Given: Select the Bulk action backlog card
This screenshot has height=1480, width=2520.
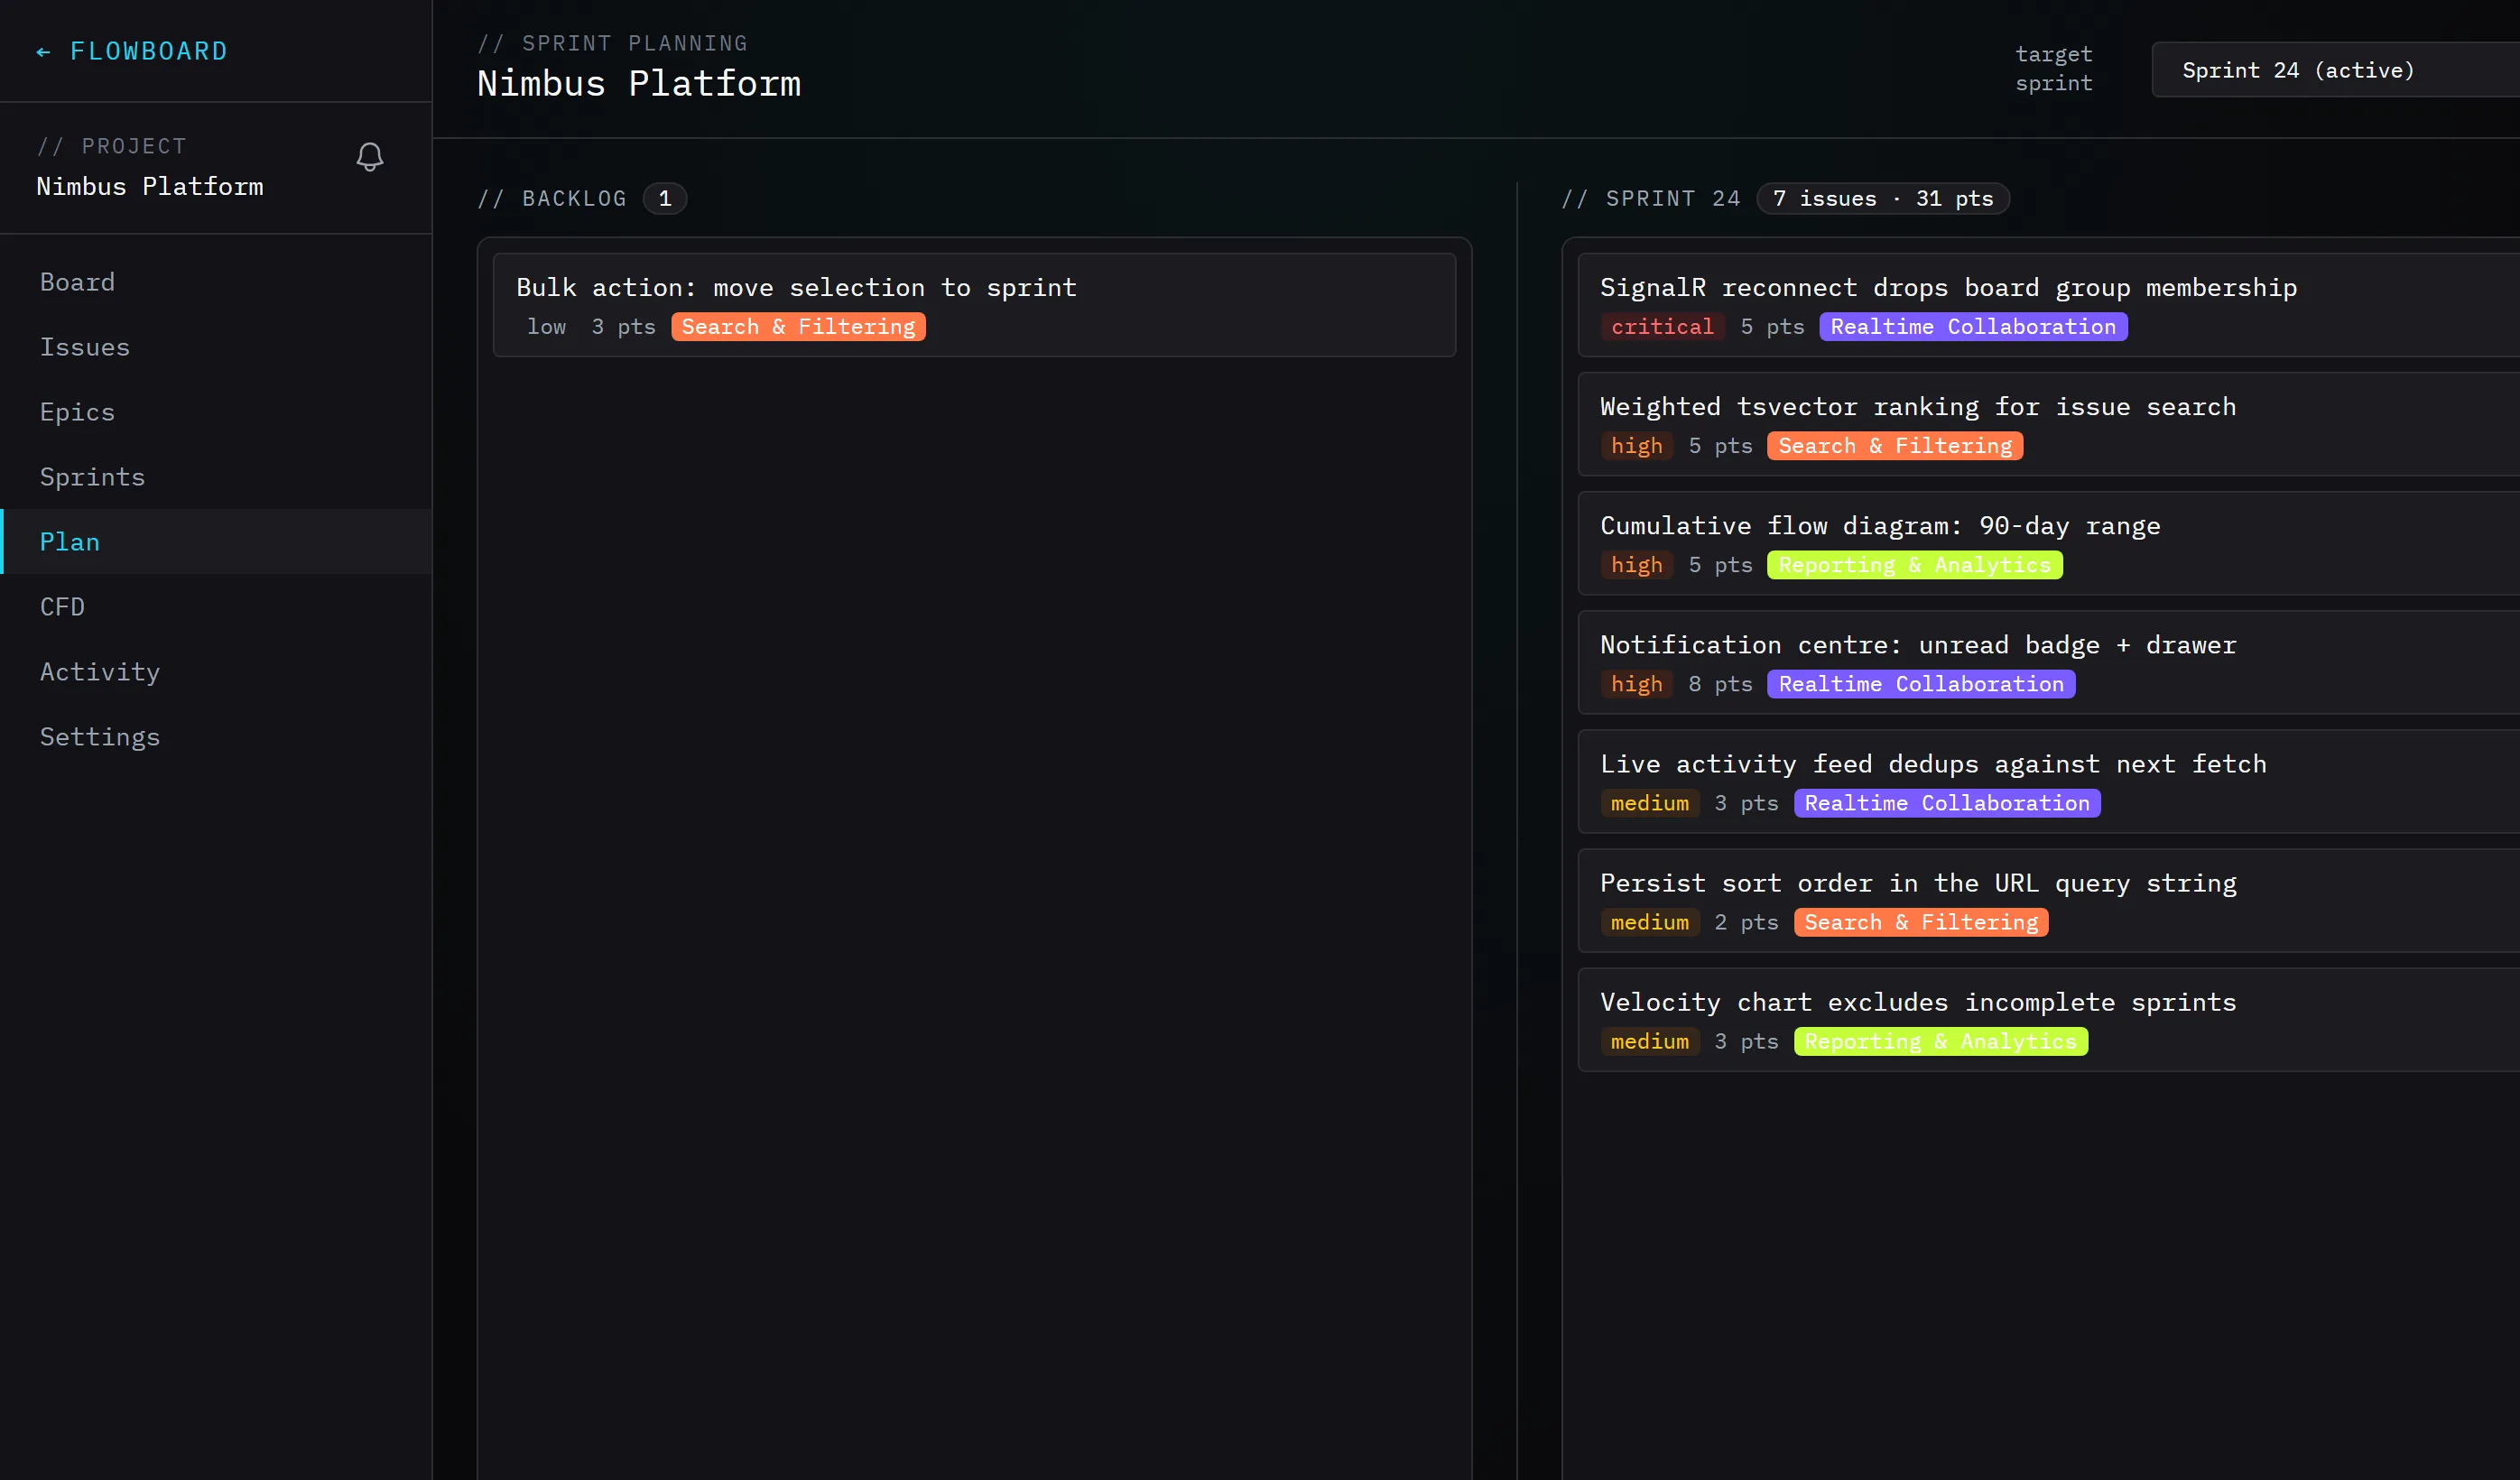Looking at the screenshot, I should pos(974,305).
